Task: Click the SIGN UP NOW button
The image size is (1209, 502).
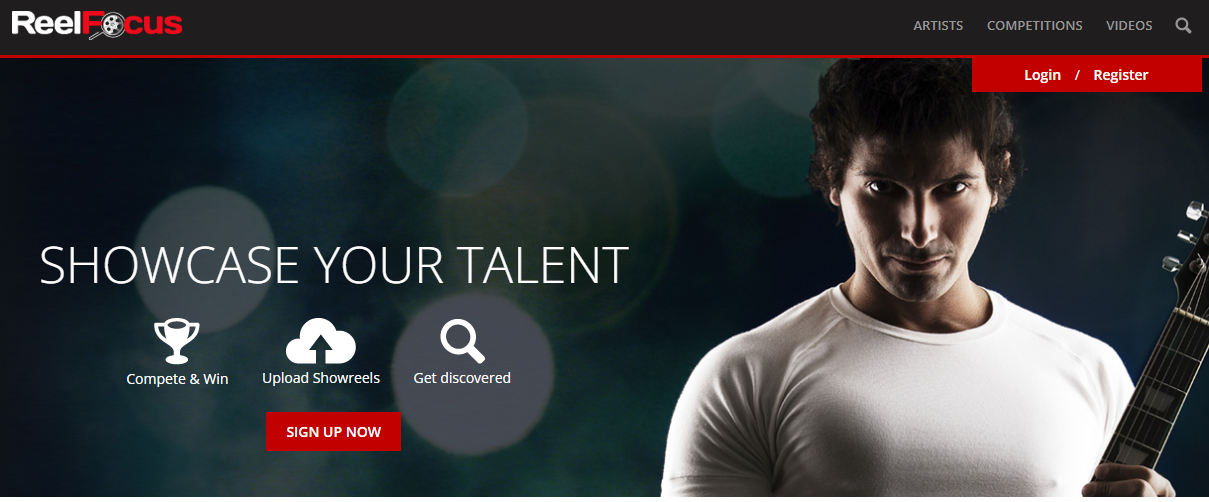Action: [x=333, y=432]
